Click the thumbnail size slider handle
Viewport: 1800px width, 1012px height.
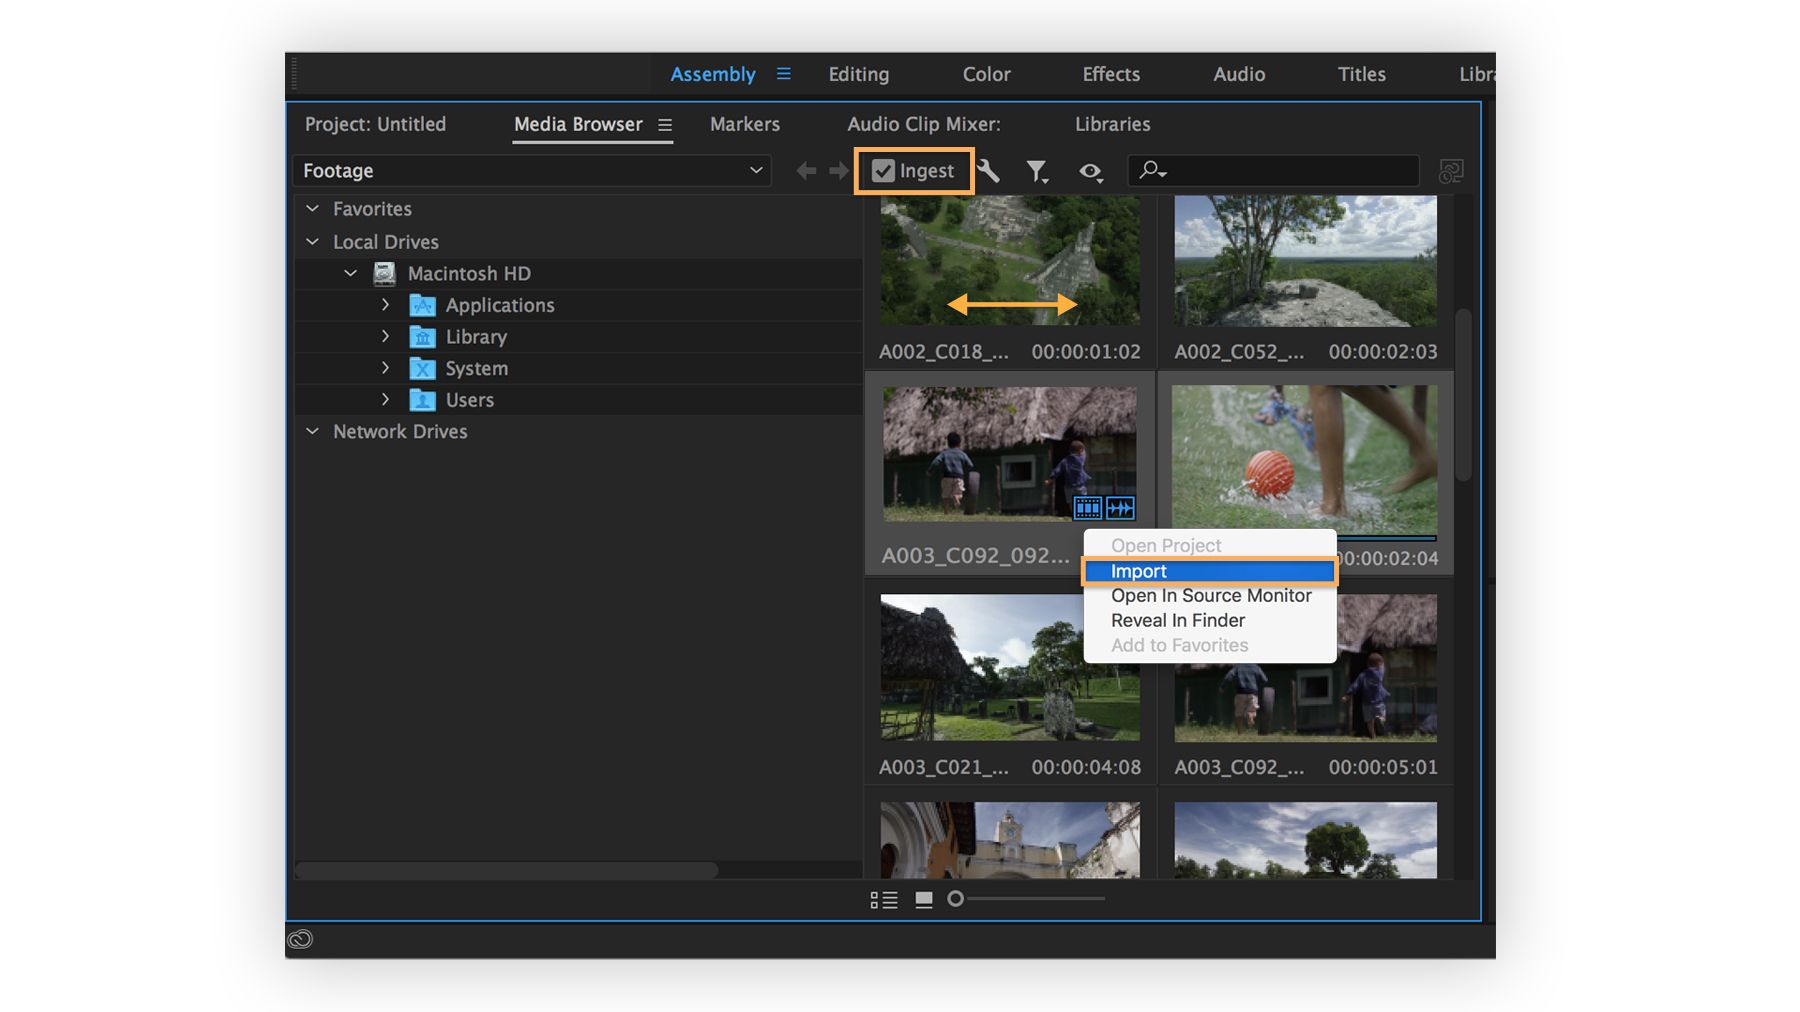pyautogui.click(x=955, y=899)
